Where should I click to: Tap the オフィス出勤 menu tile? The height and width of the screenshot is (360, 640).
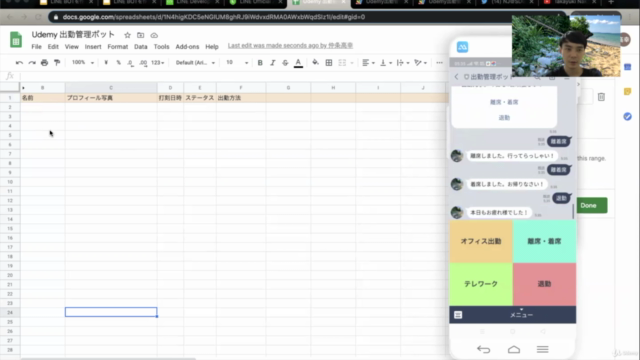(481, 241)
